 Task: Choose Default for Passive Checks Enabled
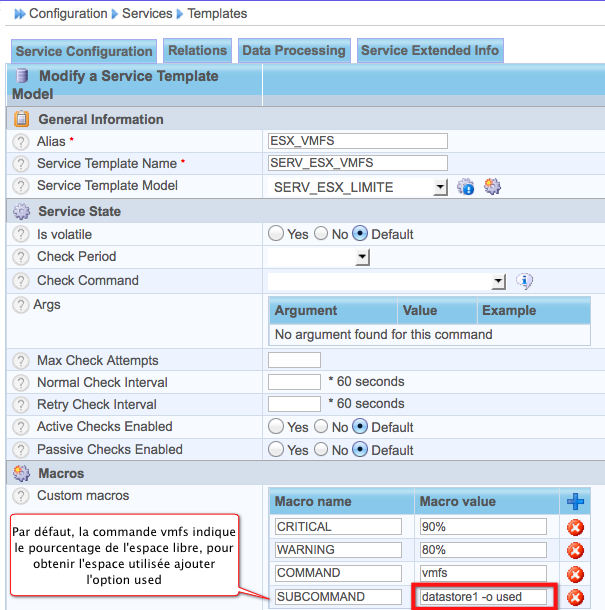point(360,450)
